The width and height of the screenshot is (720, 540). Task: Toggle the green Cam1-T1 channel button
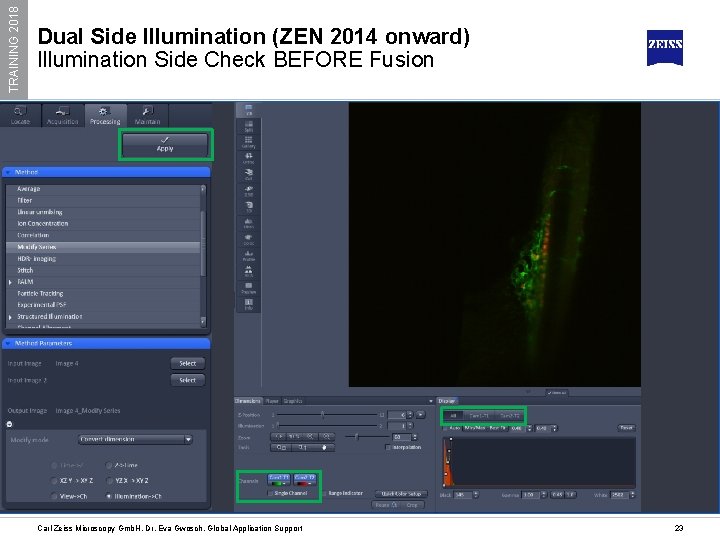click(279, 480)
